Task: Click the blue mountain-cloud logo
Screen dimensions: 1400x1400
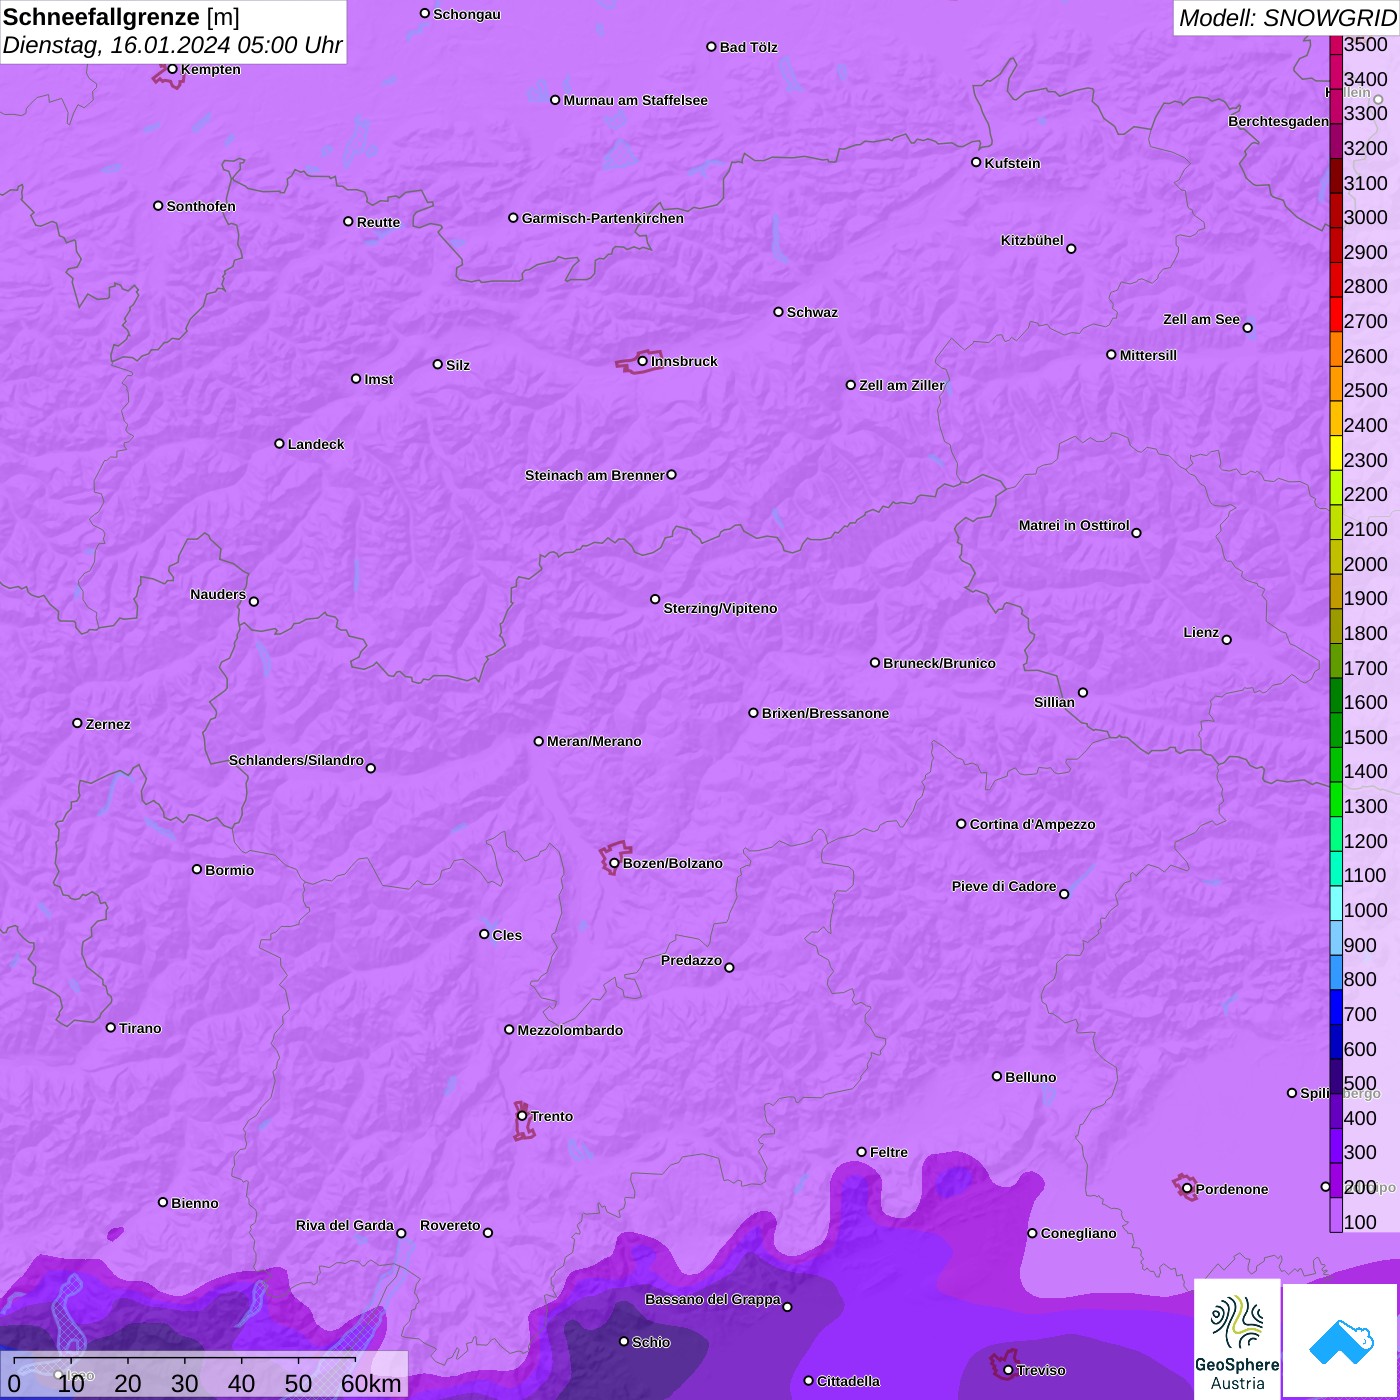Action: click(1340, 1341)
